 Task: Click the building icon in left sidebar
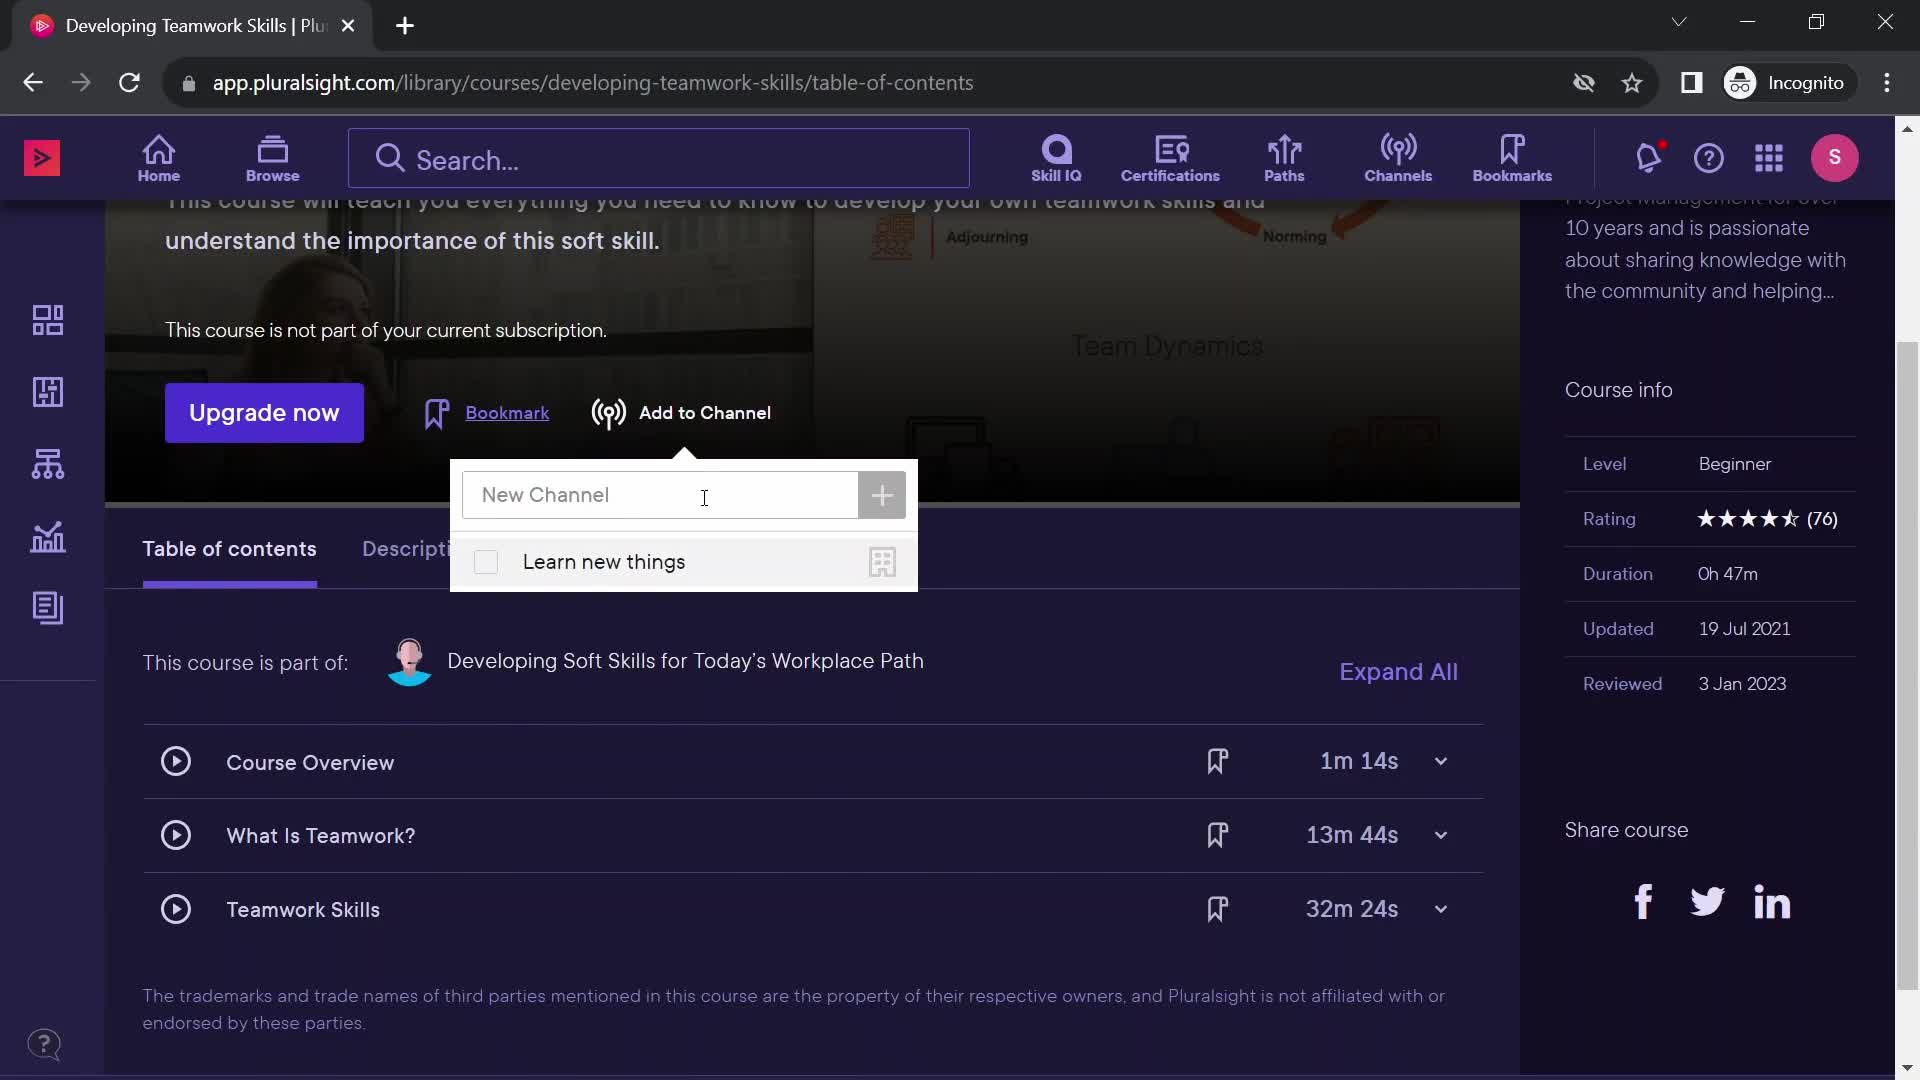click(x=48, y=392)
